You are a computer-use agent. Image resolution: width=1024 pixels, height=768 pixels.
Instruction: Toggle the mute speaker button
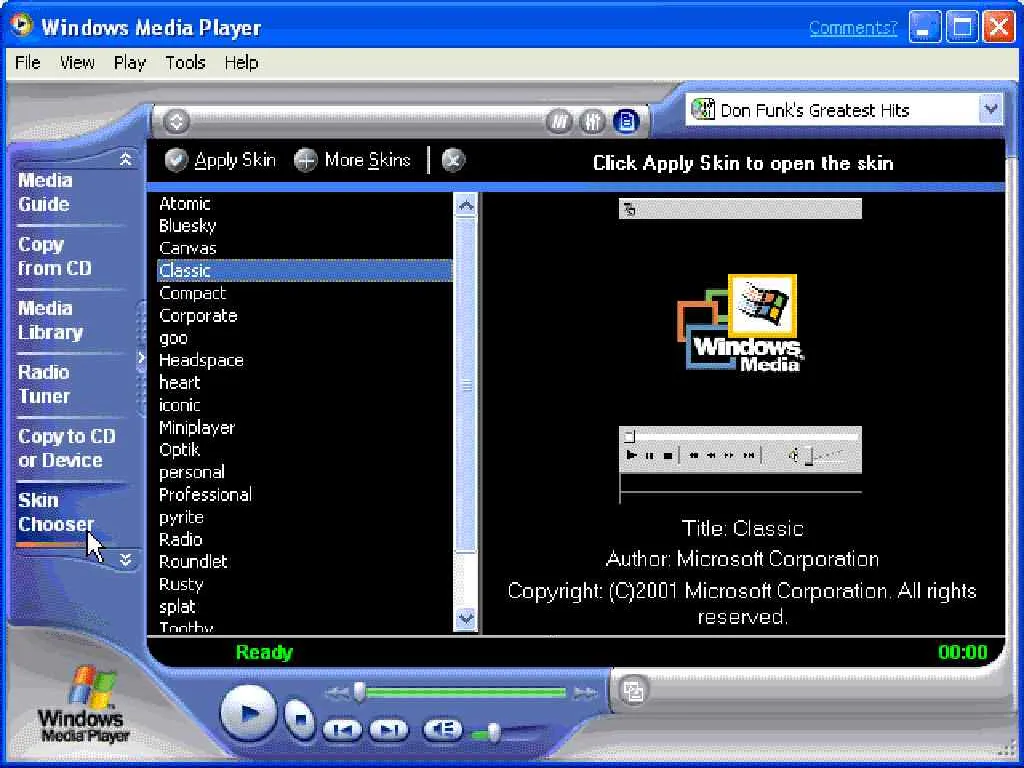click(x=442, y=729)
